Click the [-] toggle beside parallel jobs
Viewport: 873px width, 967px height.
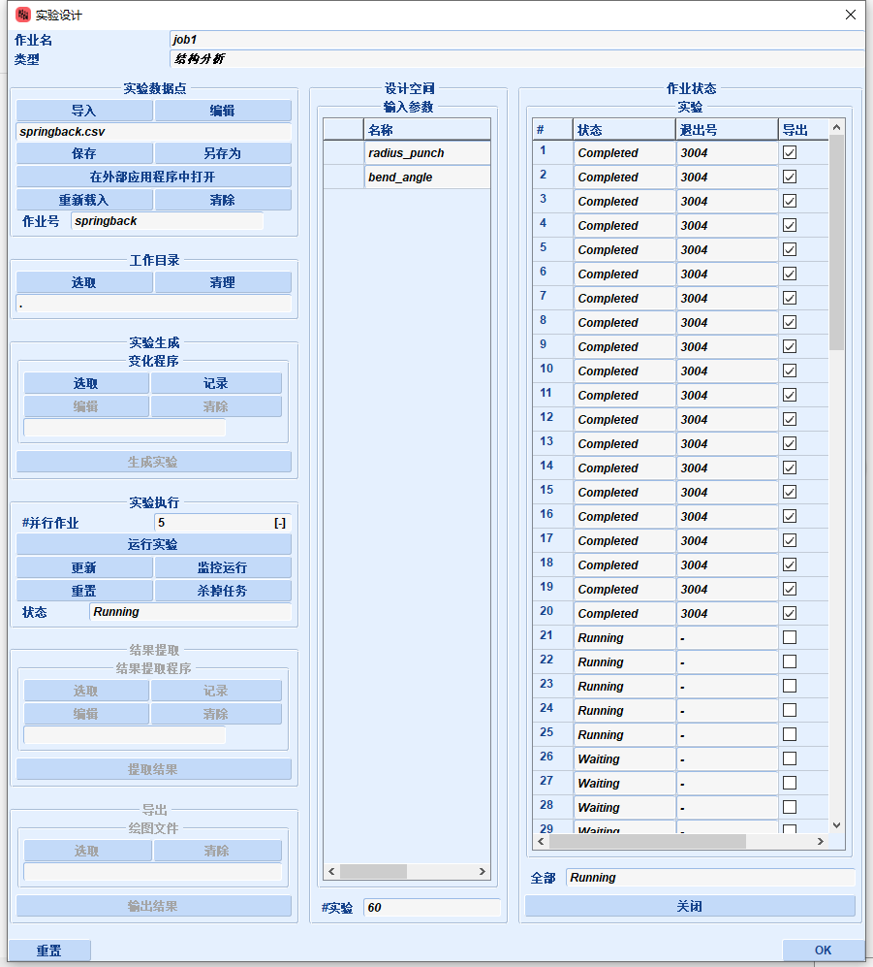[280, 523]
